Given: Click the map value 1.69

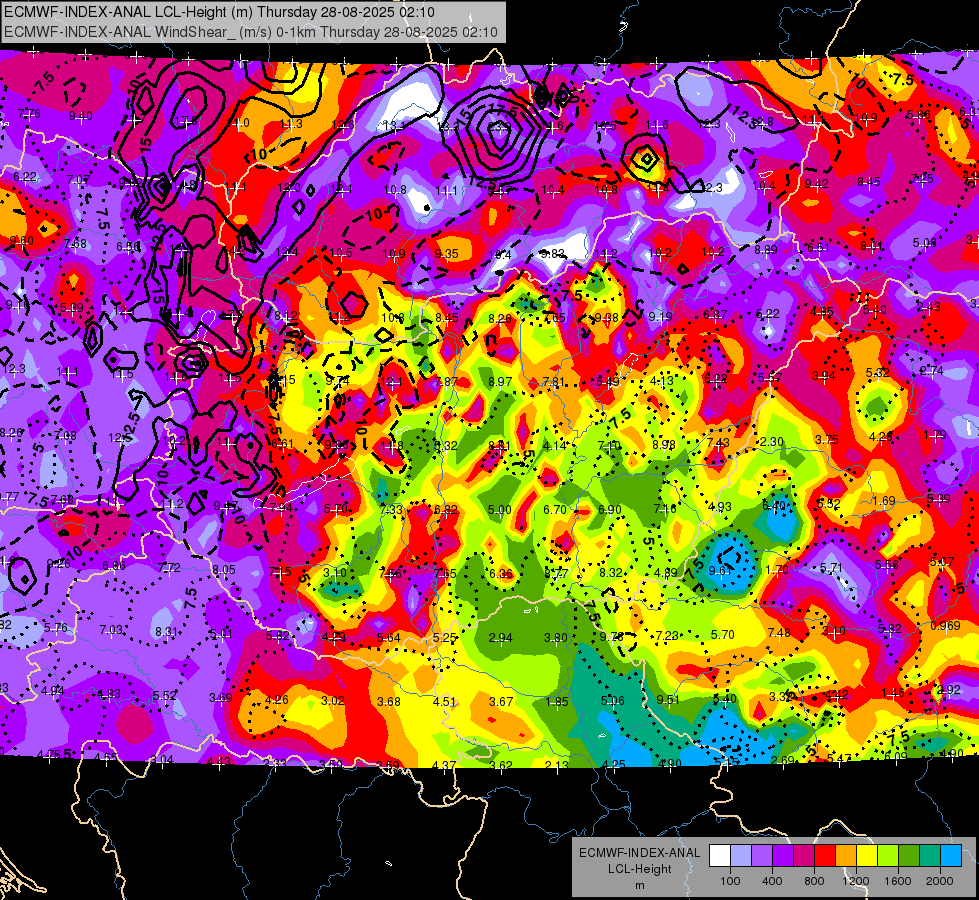Looking at the screenshot, I should click(884, 500).
